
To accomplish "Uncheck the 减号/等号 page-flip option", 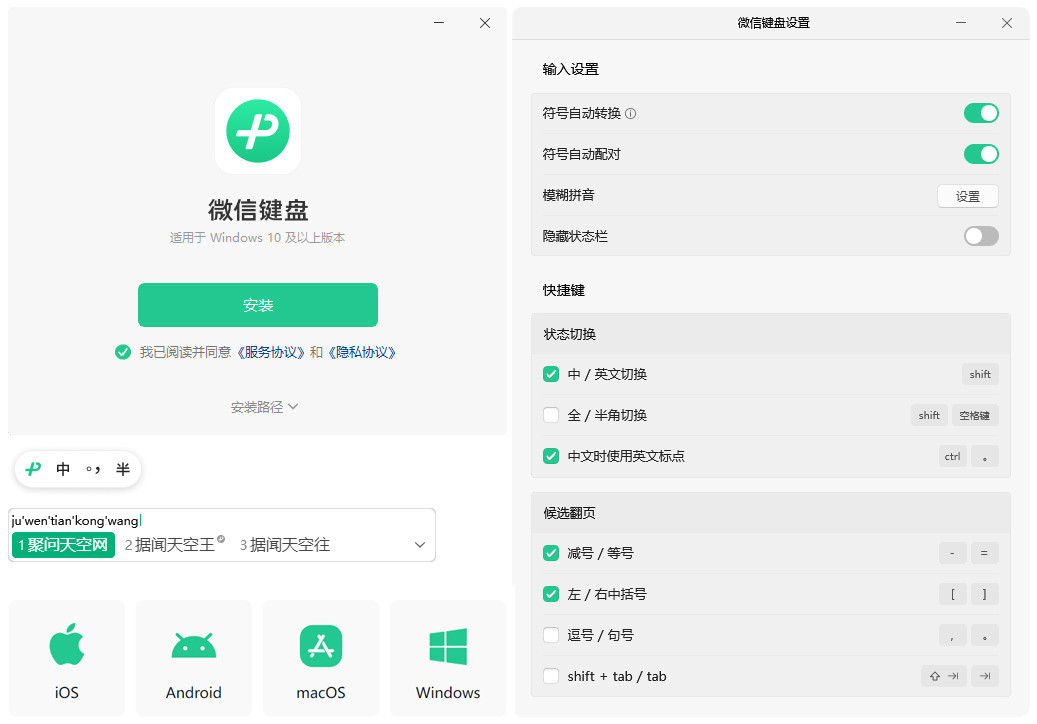I will 551,553.
